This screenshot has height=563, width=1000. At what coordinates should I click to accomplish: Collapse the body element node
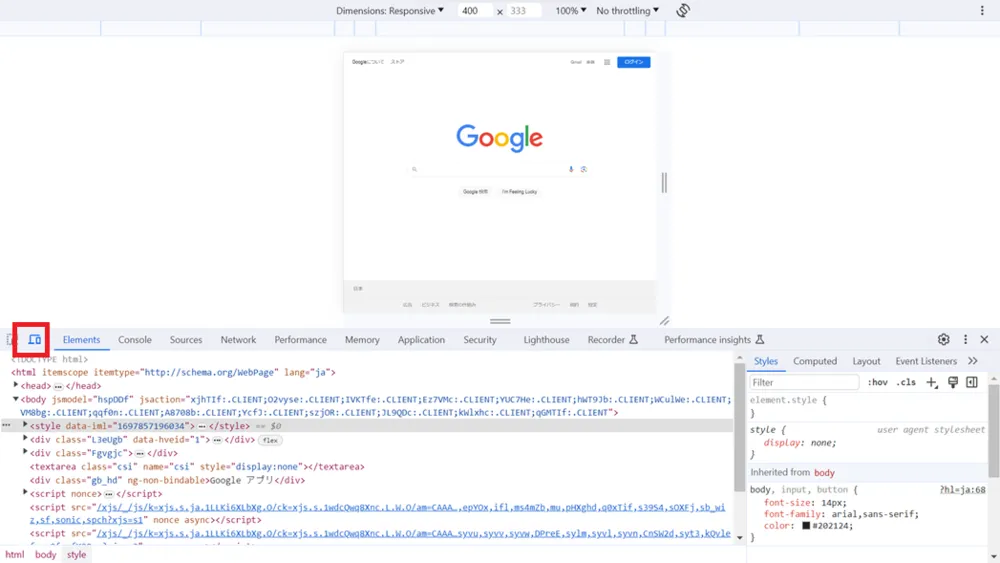16,399
